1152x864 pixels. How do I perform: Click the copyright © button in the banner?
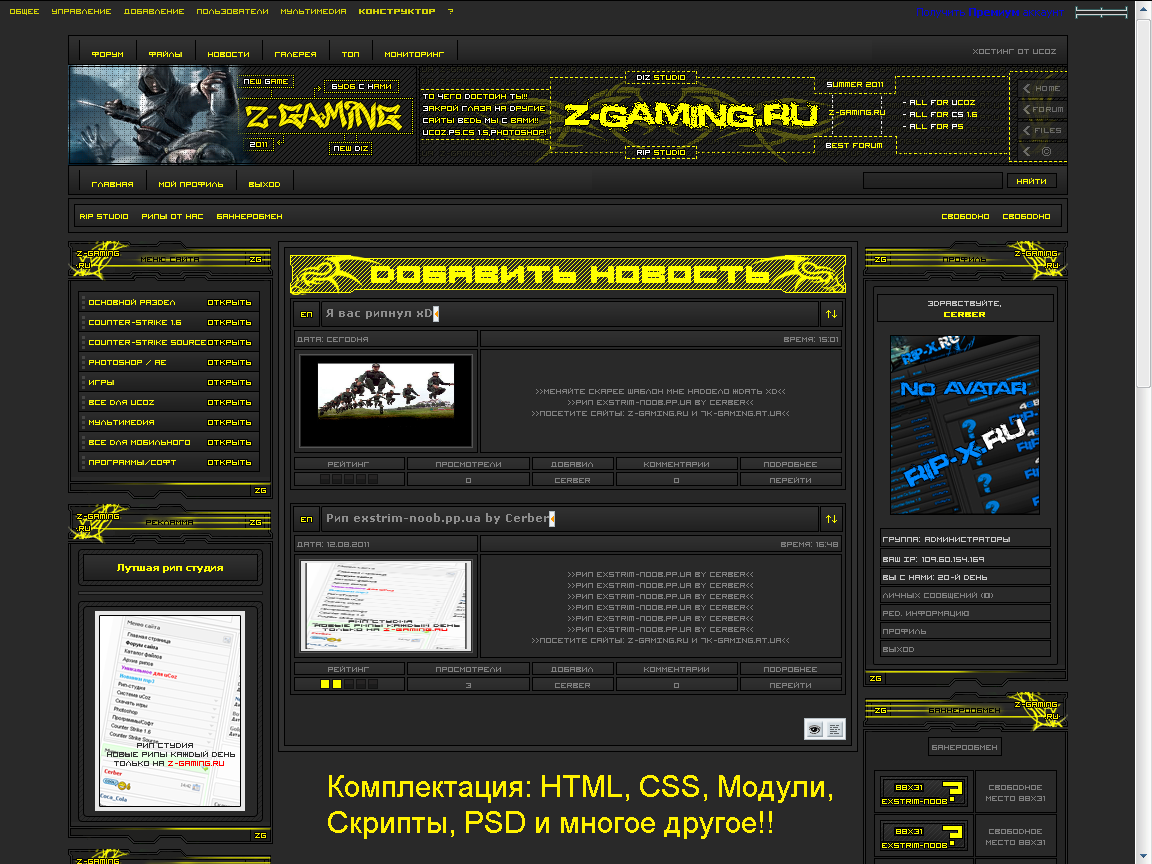1041,151
